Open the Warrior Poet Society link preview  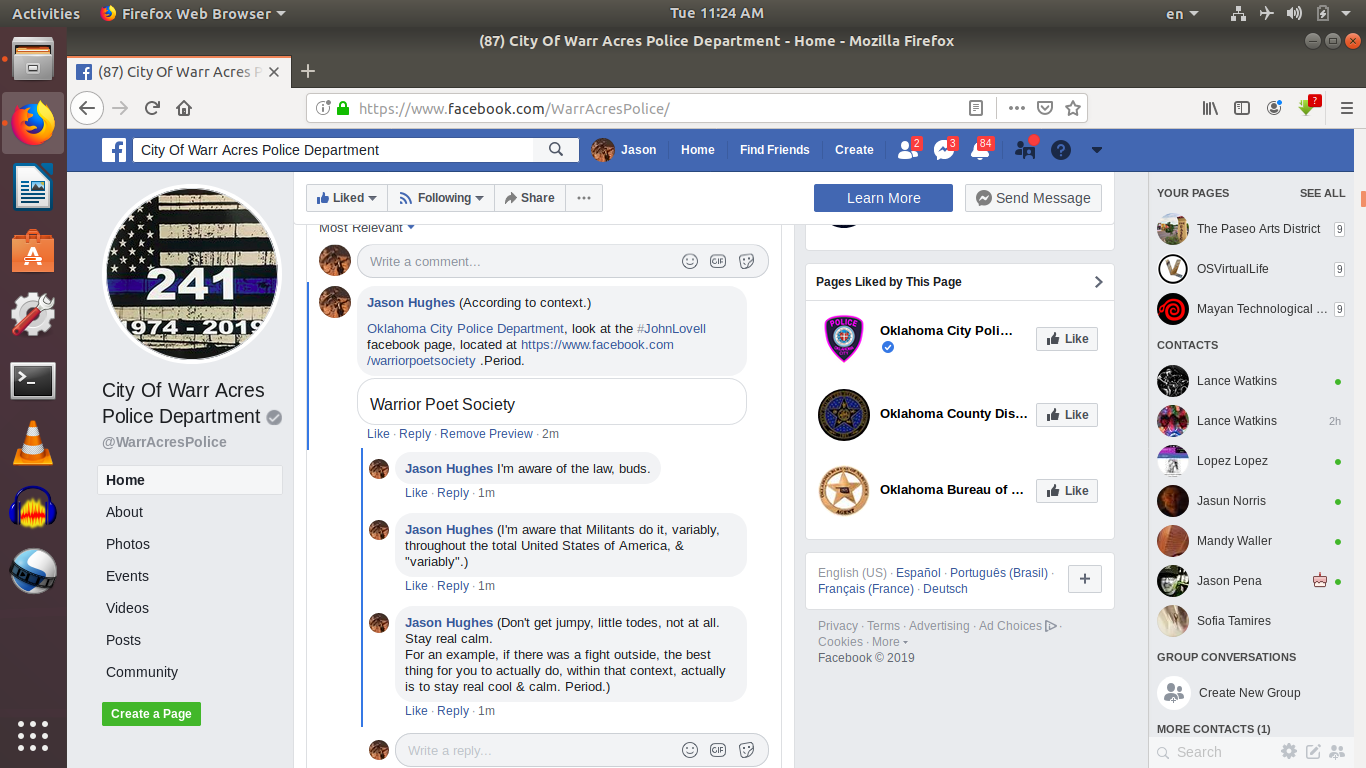552,404
